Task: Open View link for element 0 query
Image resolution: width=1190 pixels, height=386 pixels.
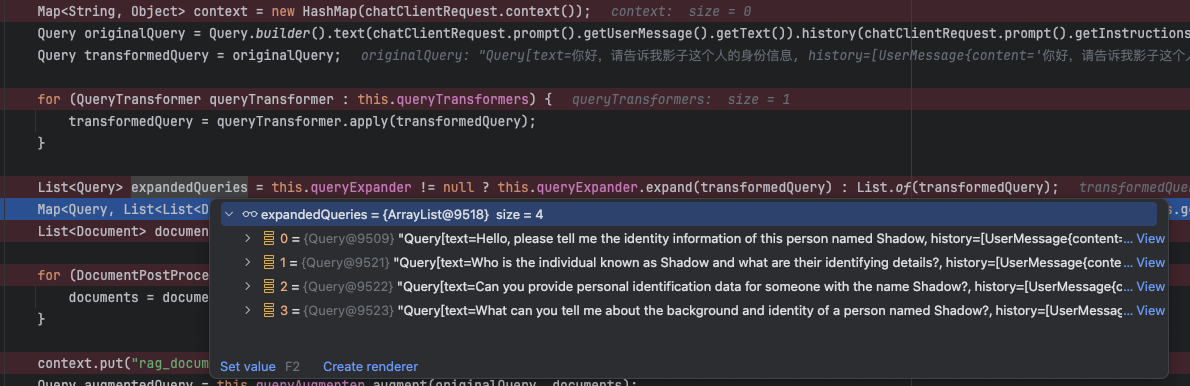Action: coord(1150,239)
